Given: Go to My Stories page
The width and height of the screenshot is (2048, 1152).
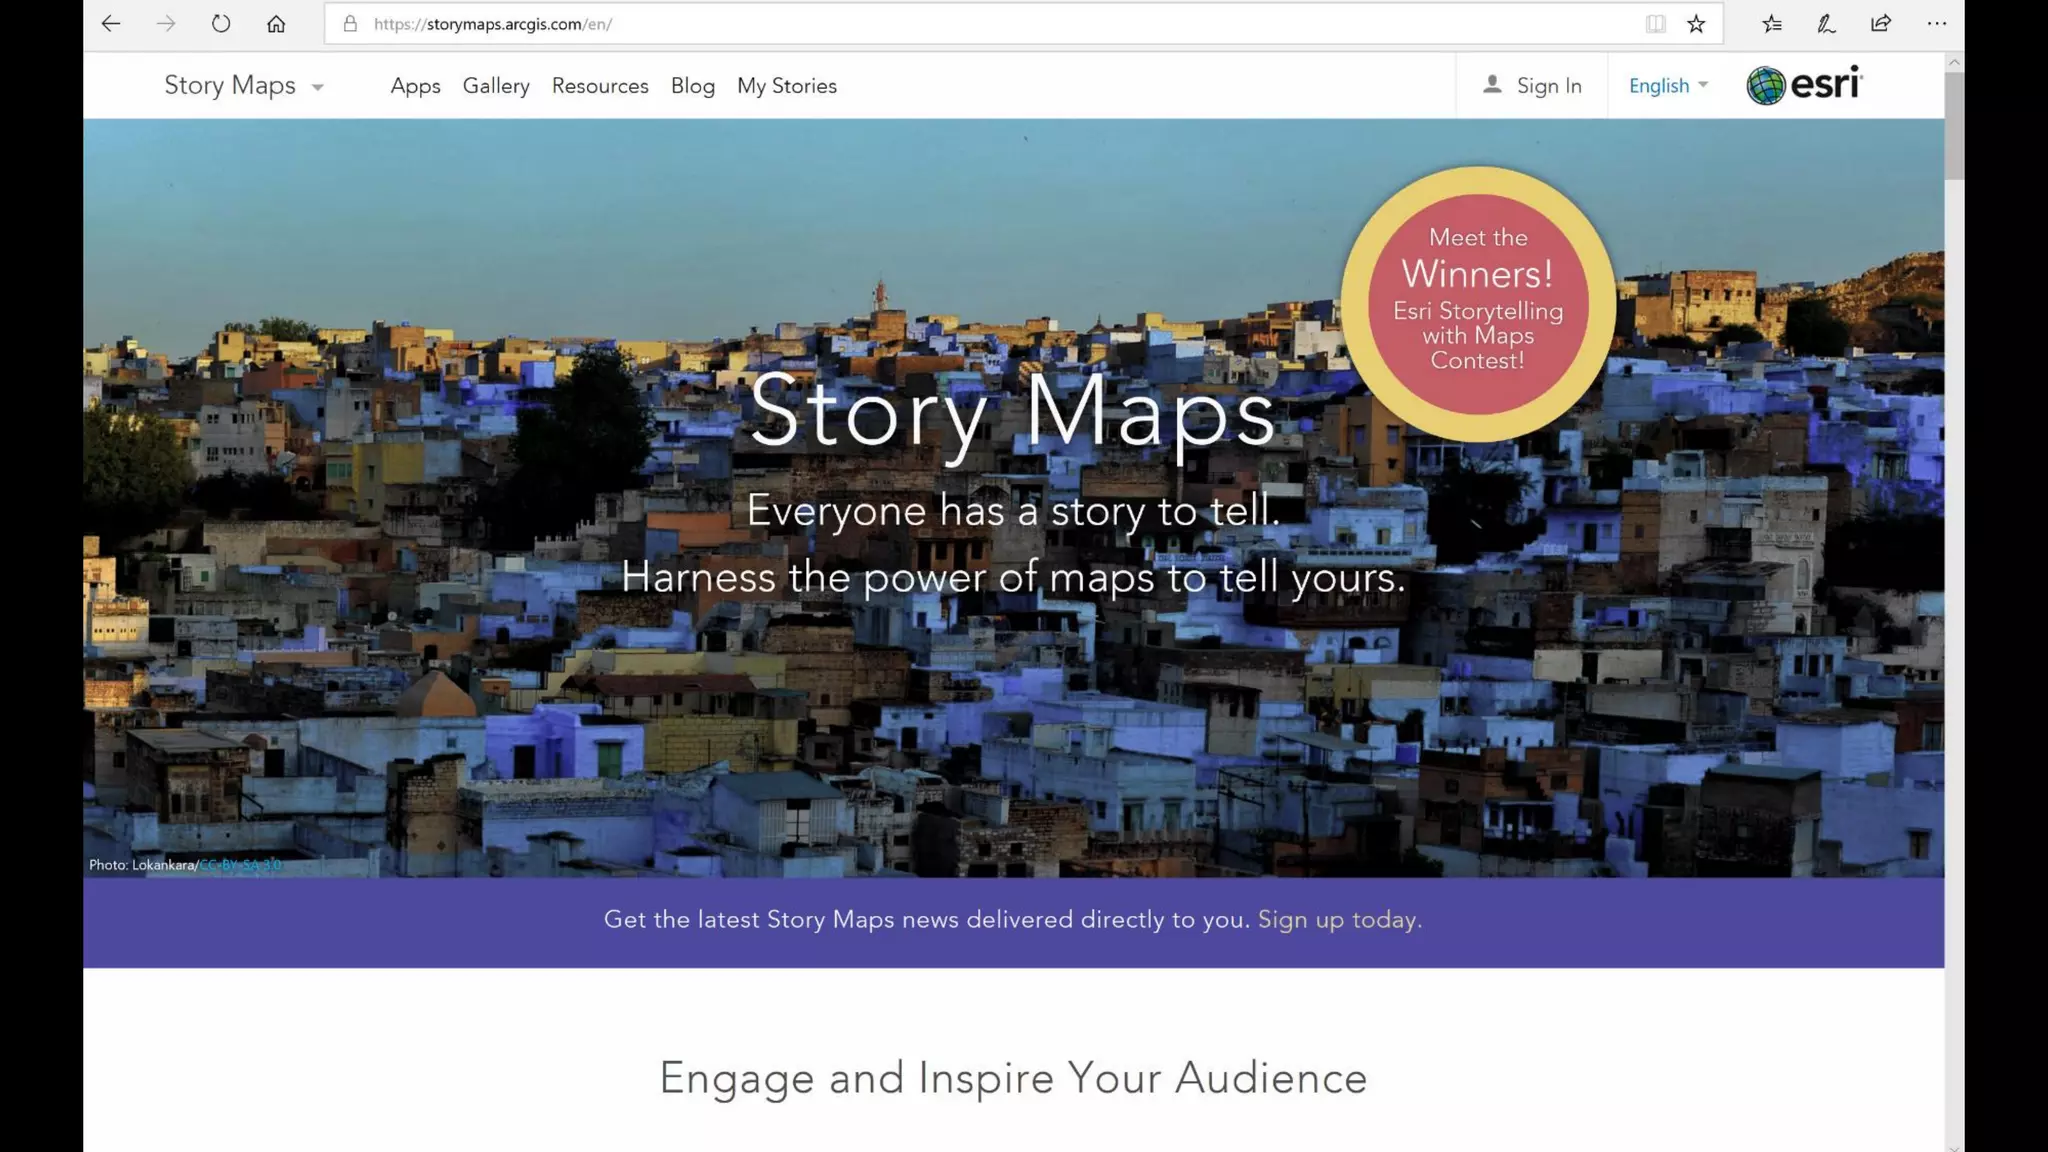Looking at the screenshot, I should 787,86.
